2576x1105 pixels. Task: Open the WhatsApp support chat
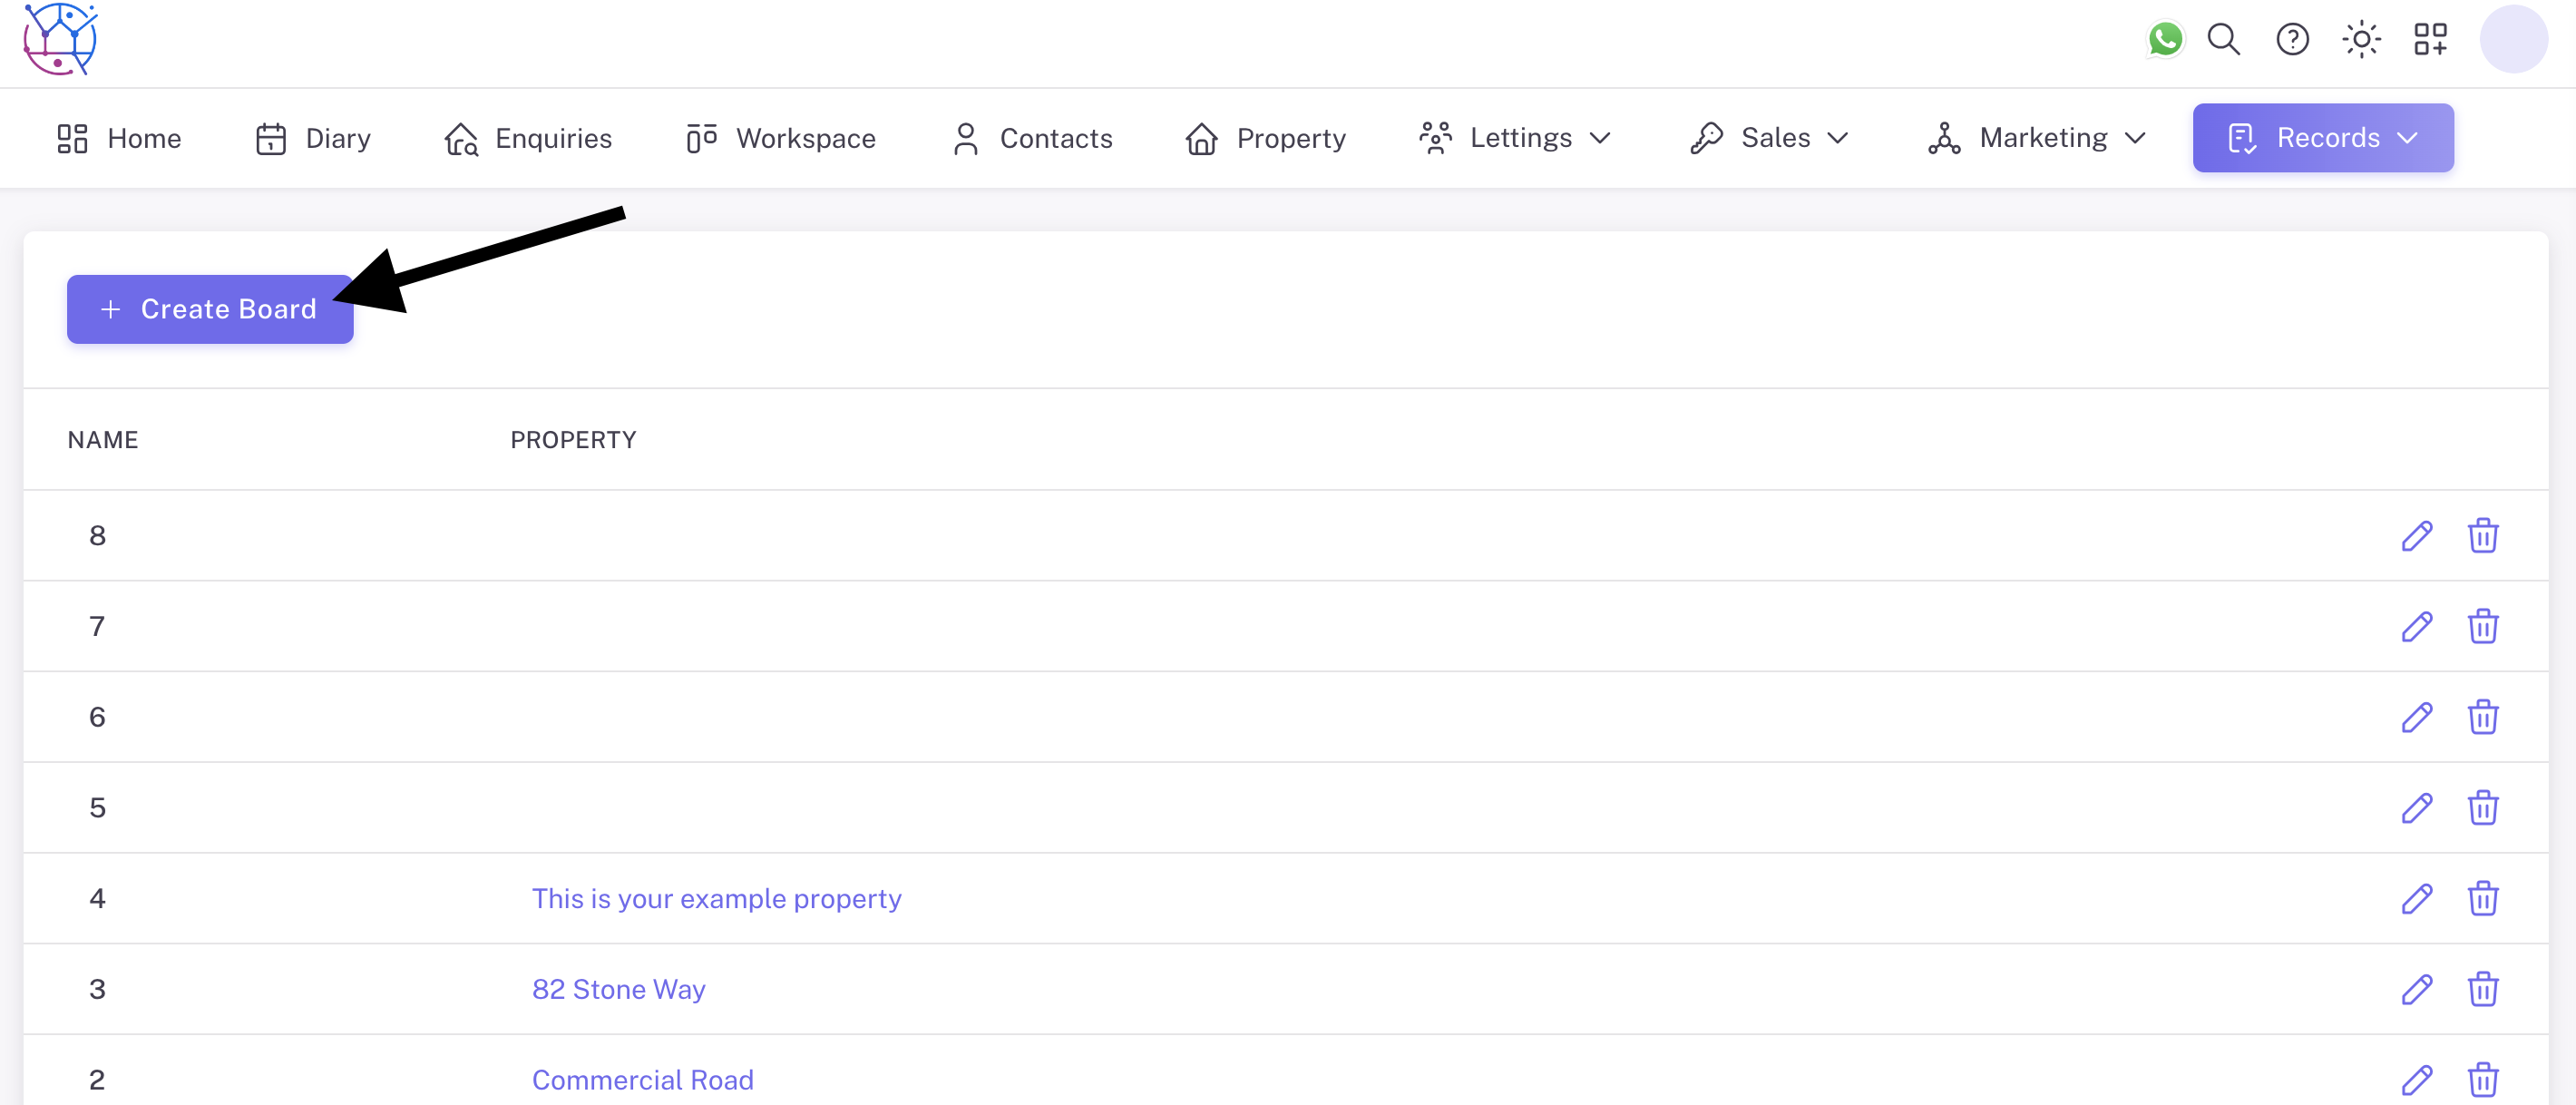coord(2164,40)
